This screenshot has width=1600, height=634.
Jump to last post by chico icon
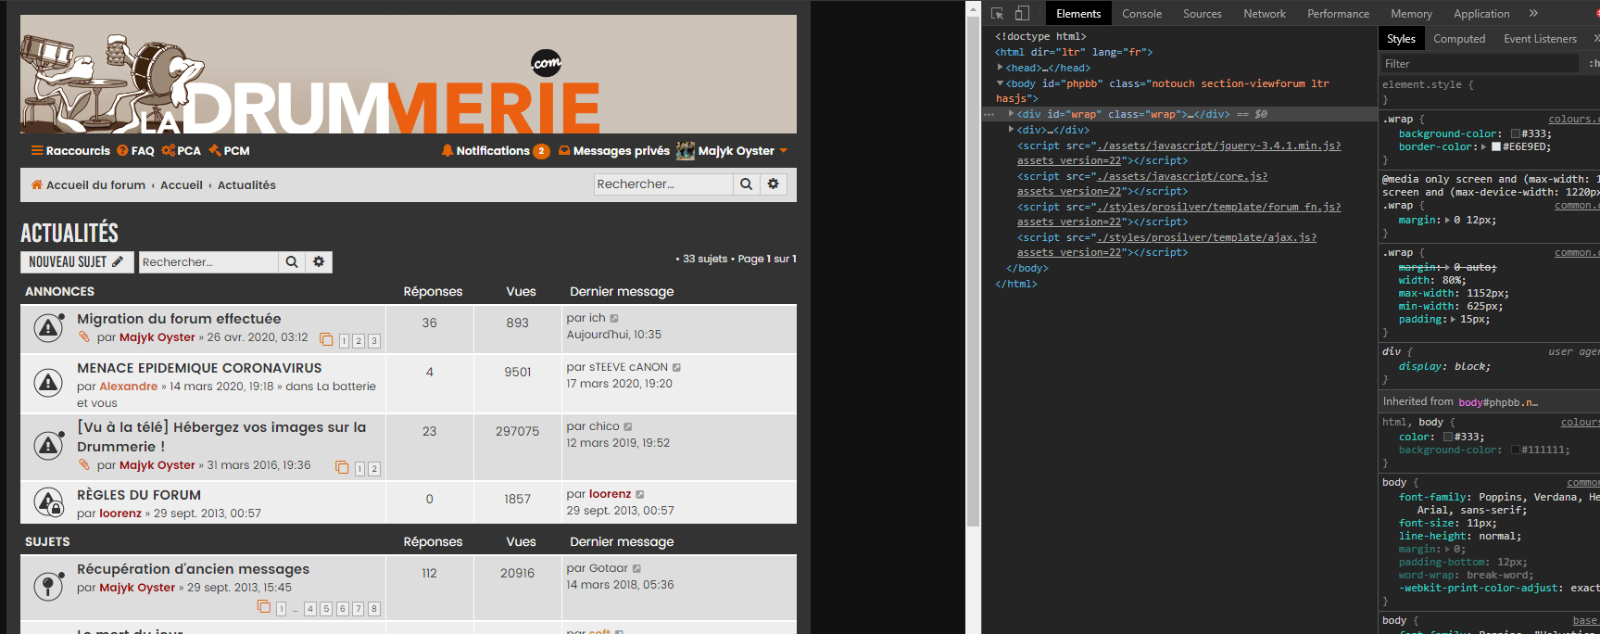[x=628, y=427]
